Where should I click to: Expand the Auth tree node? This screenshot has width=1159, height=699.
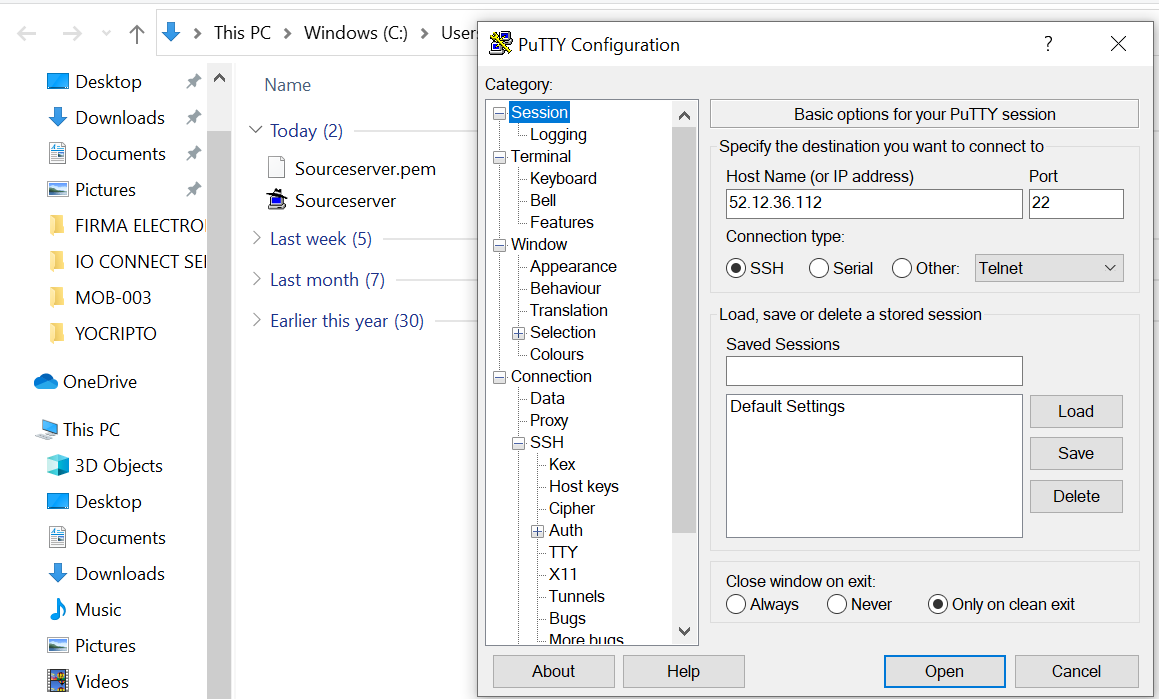pyautogui.click(x=538, y=531)
